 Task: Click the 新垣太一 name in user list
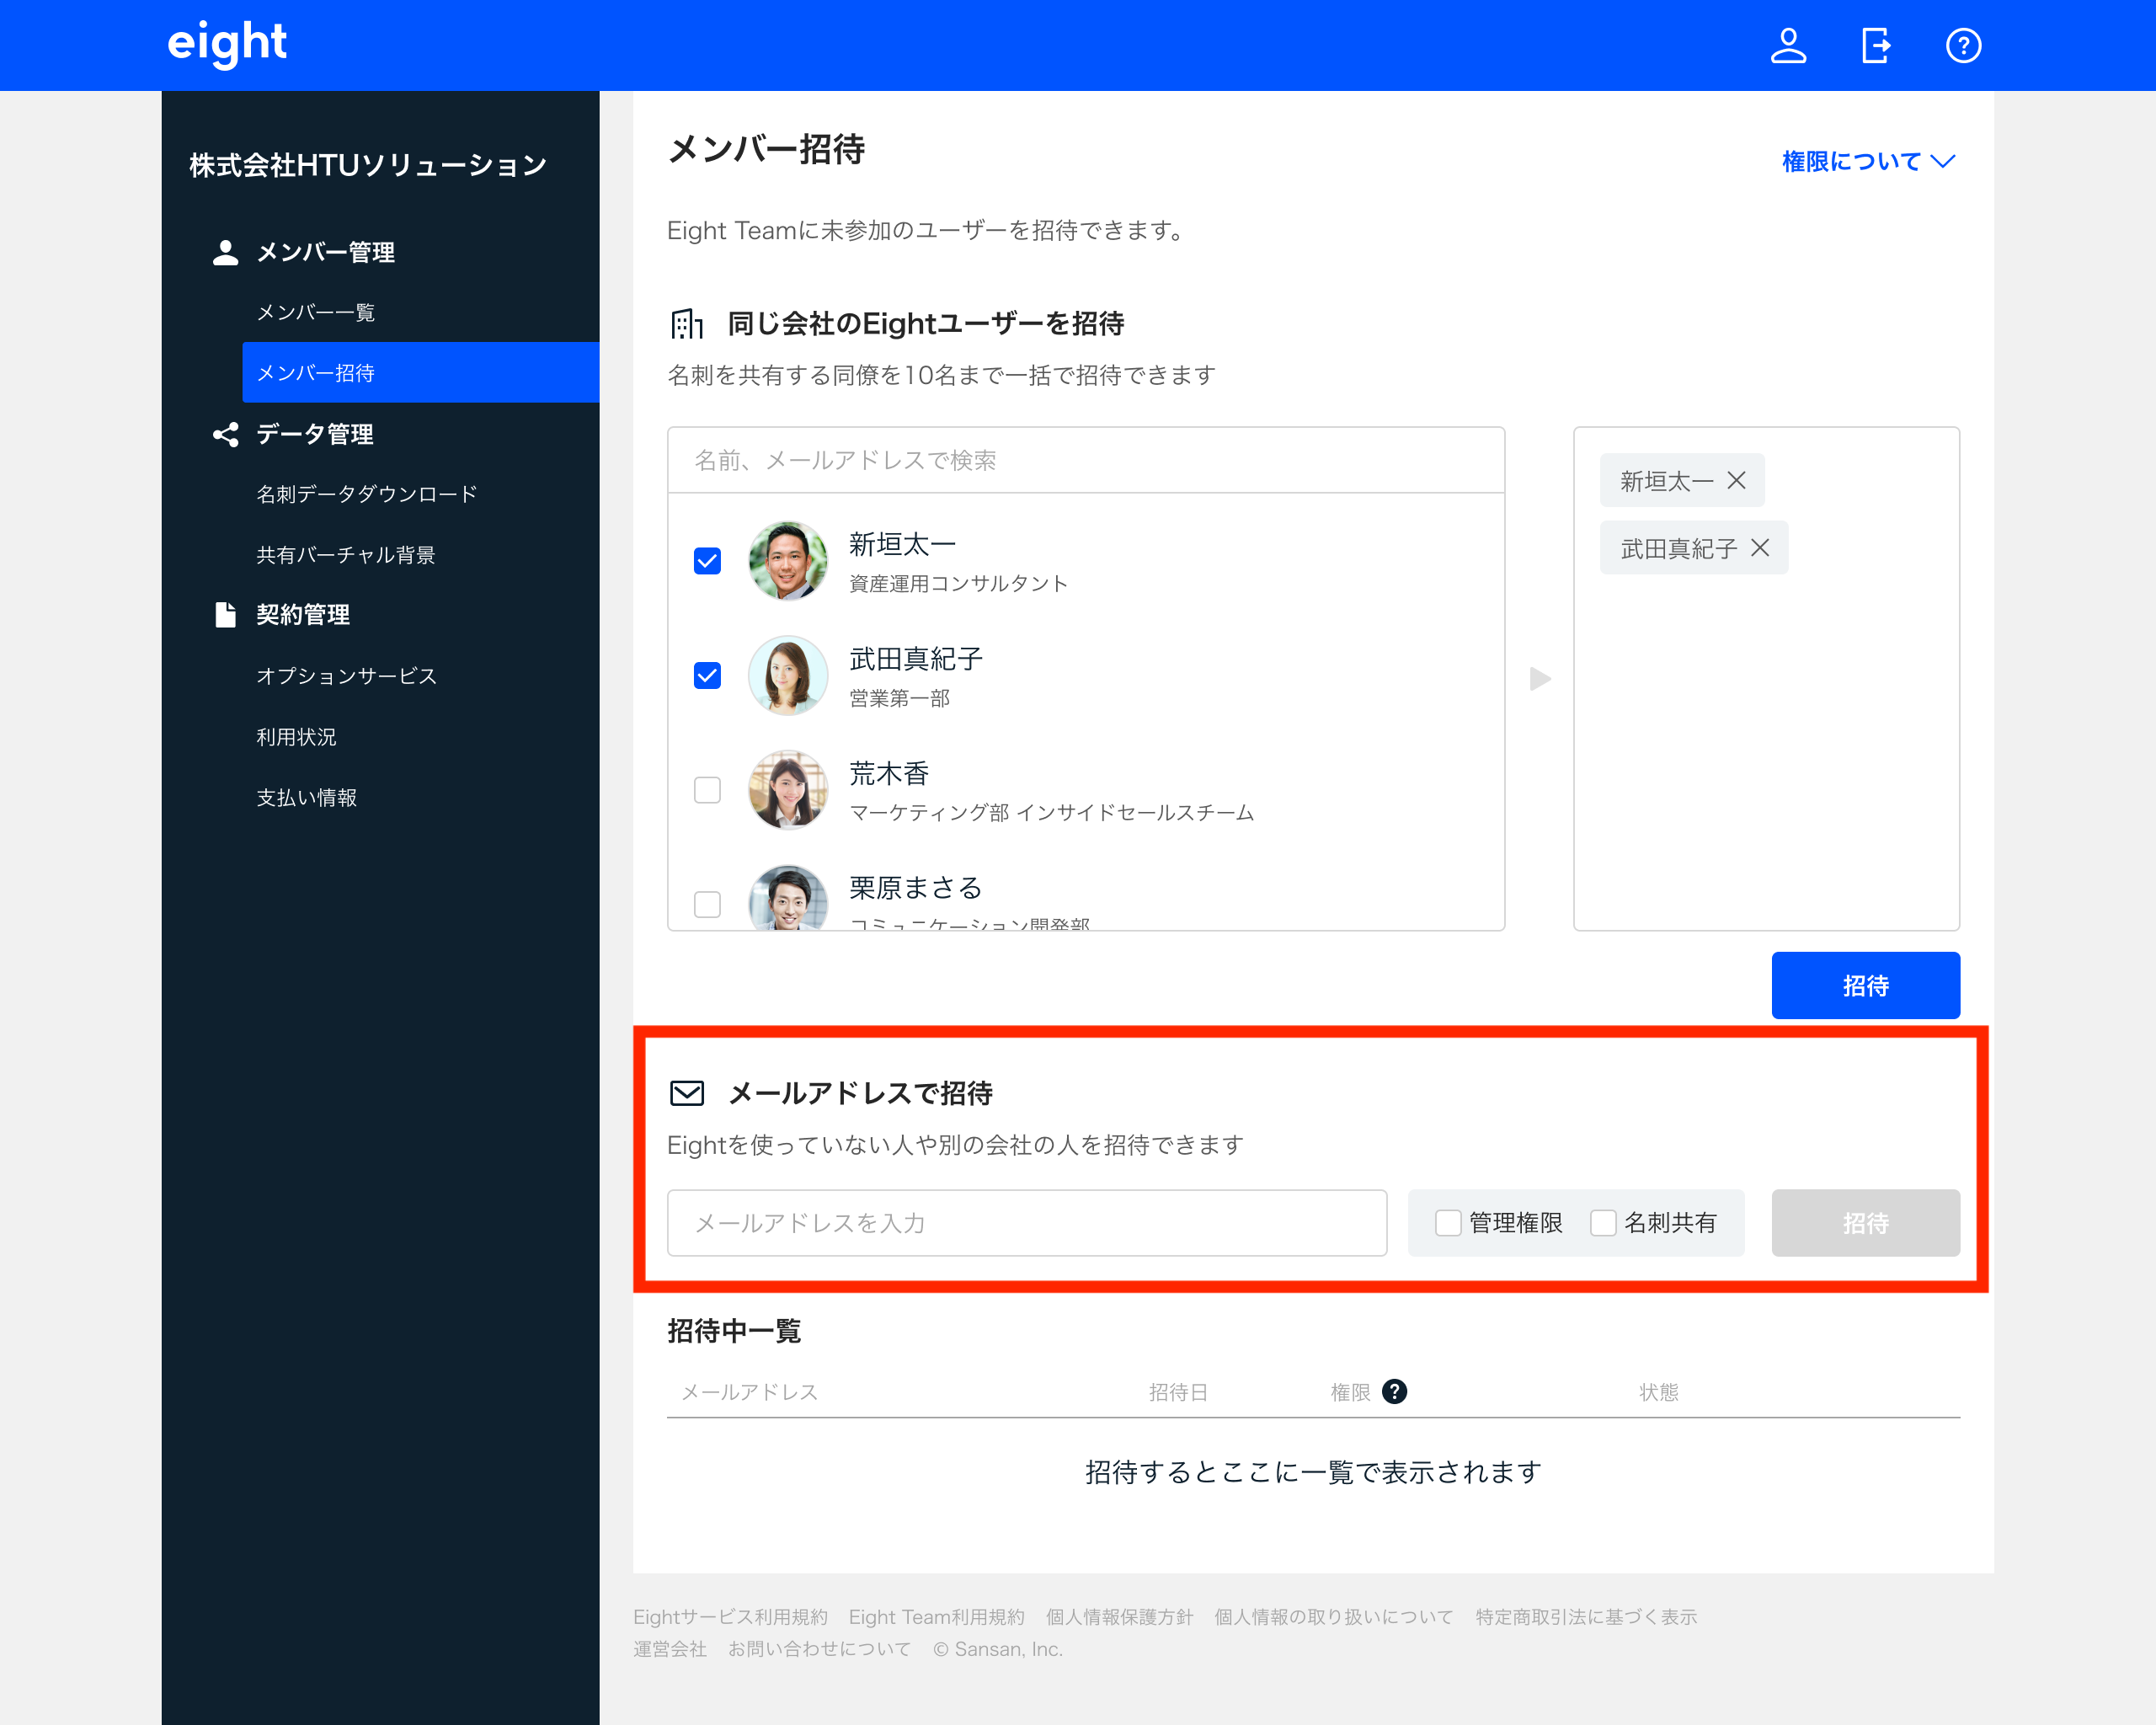coord(902,544)
